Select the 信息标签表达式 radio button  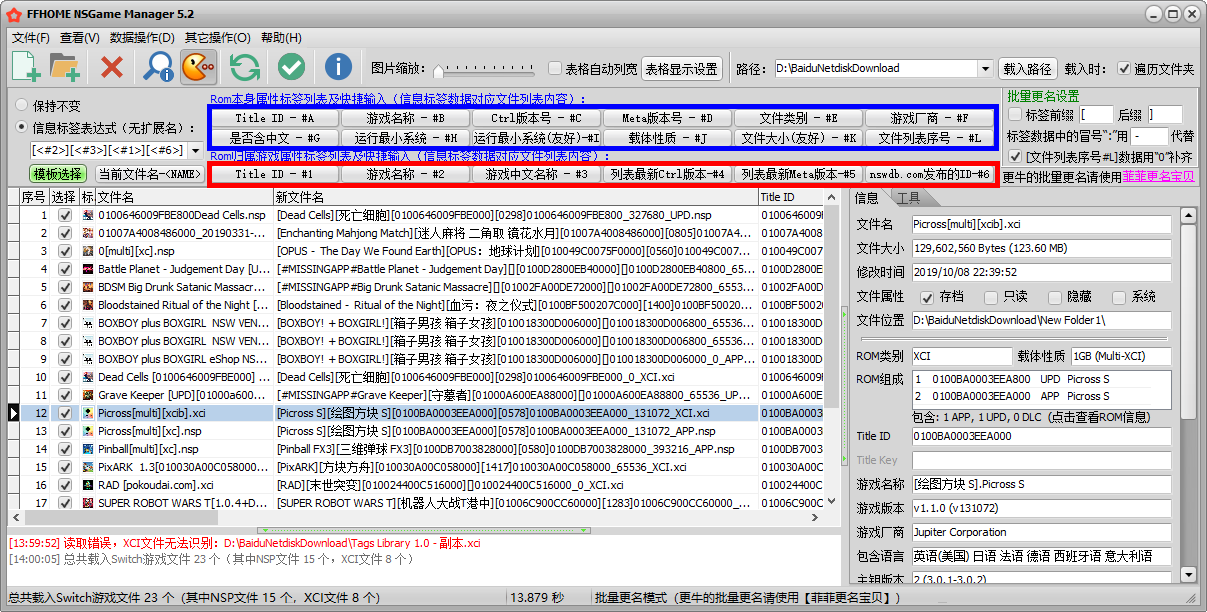click(22, 127)
